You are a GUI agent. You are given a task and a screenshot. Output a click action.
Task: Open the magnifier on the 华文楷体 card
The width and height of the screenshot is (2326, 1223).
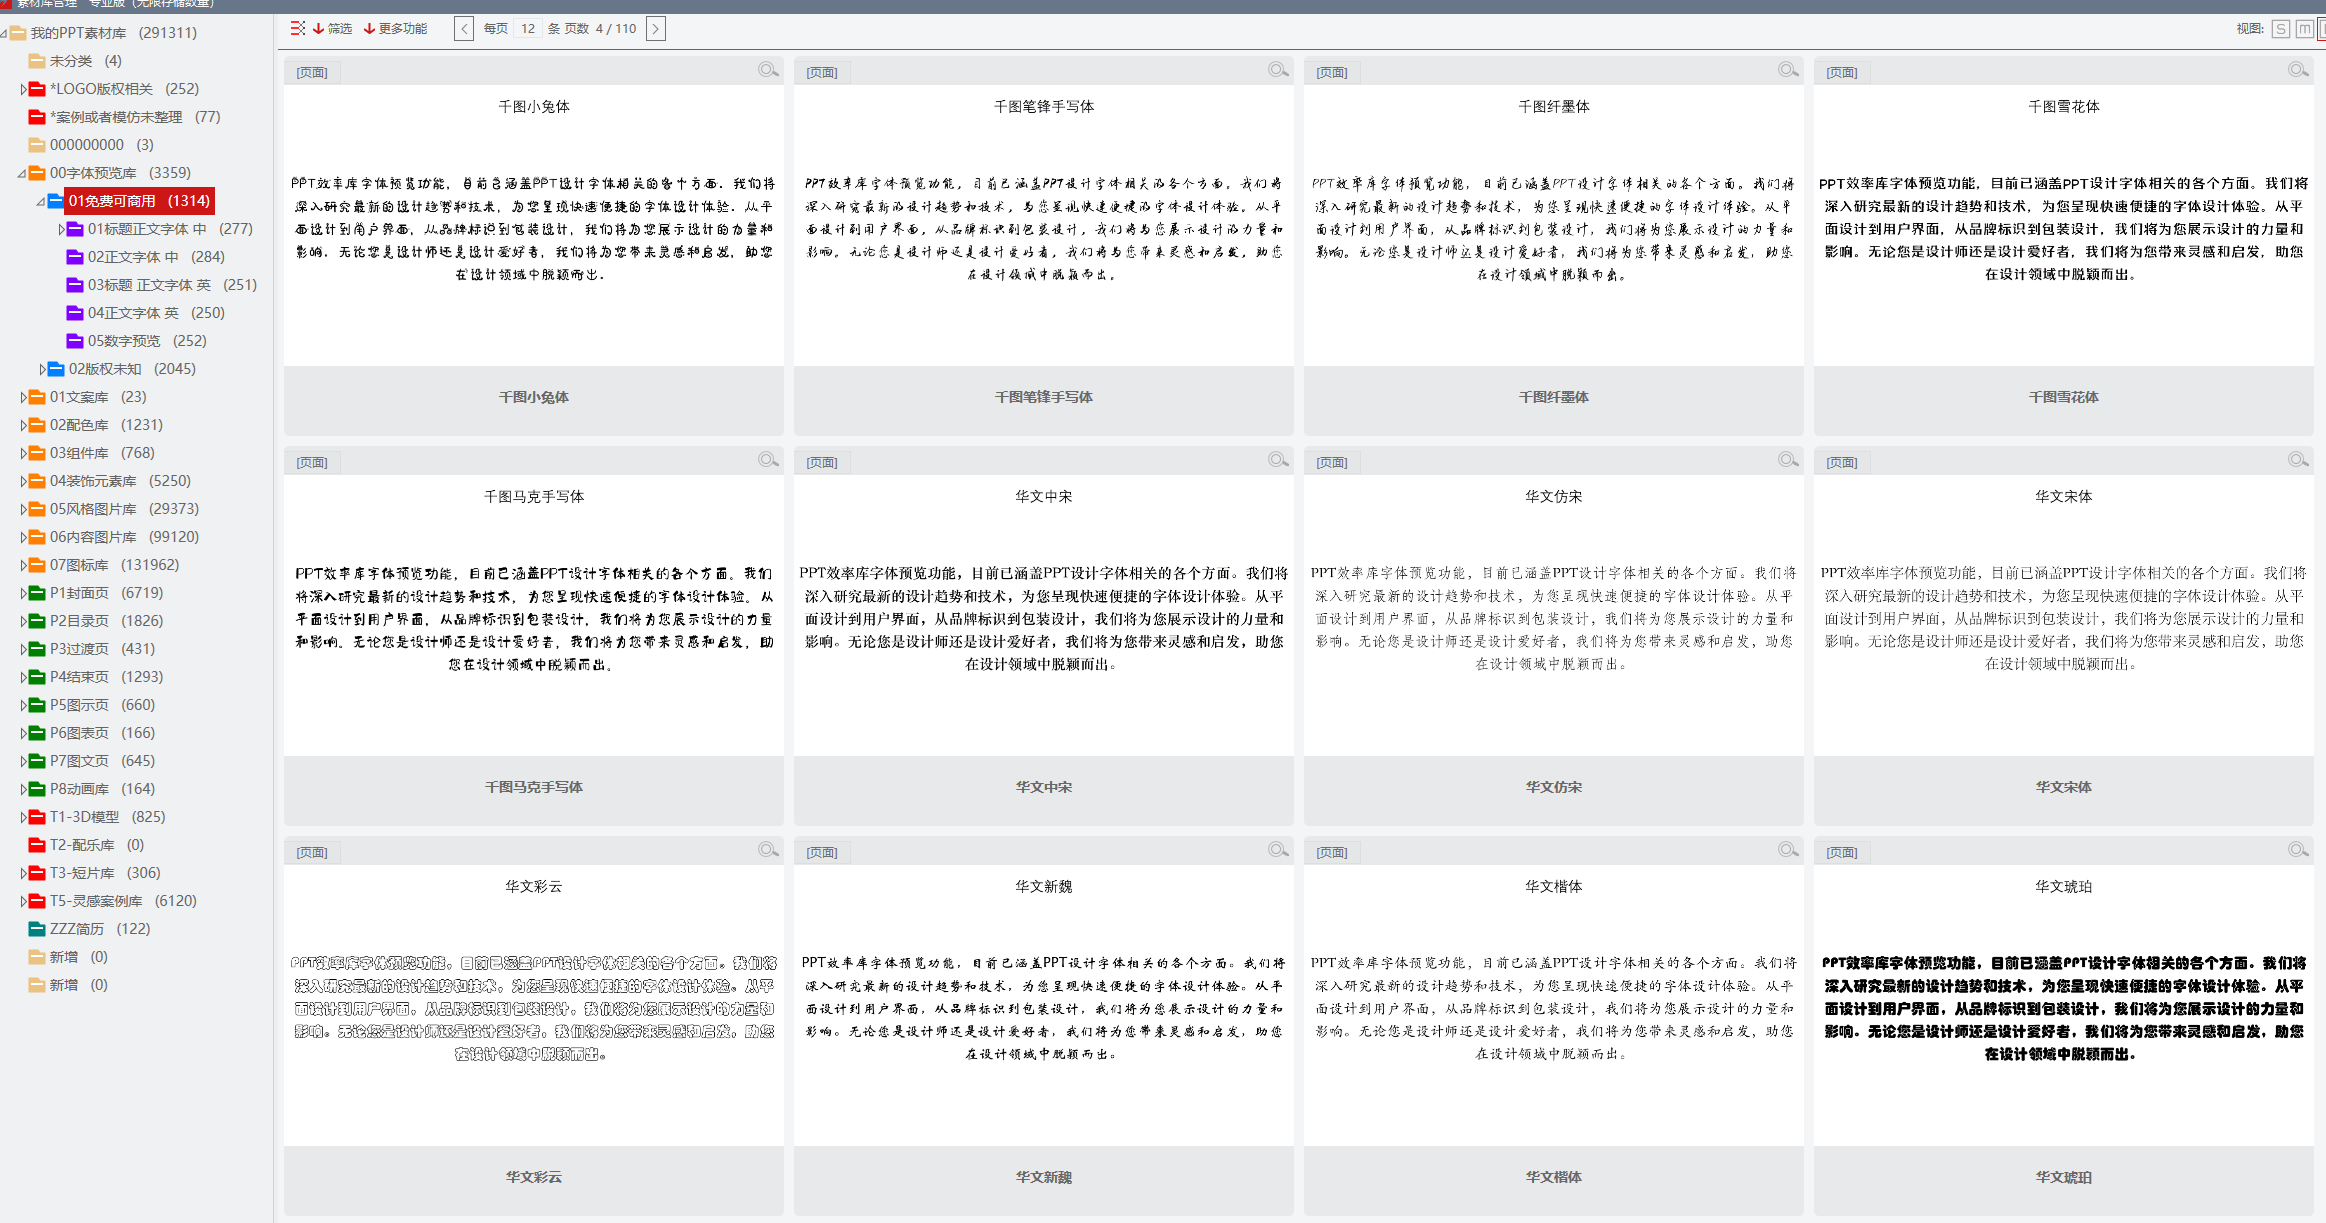[1788, 850]
